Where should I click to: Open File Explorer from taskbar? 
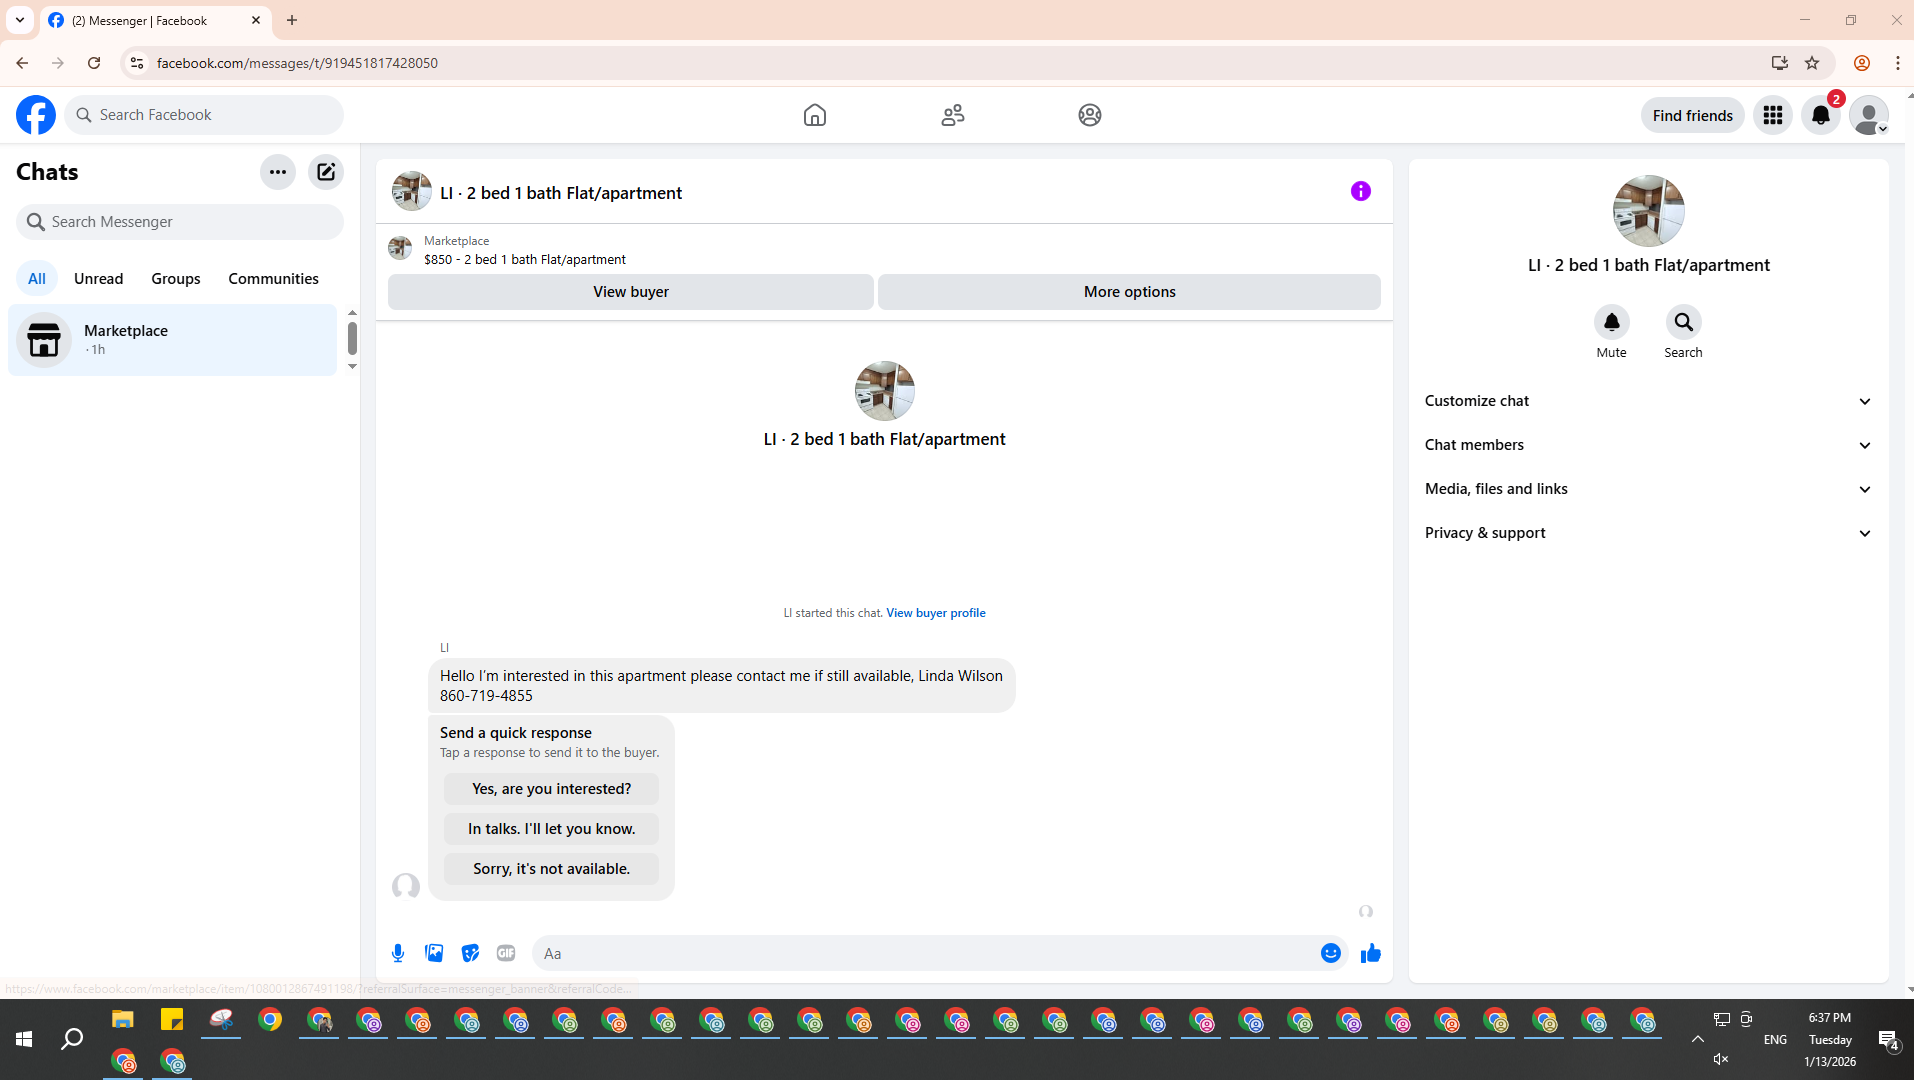(123, 1020)
